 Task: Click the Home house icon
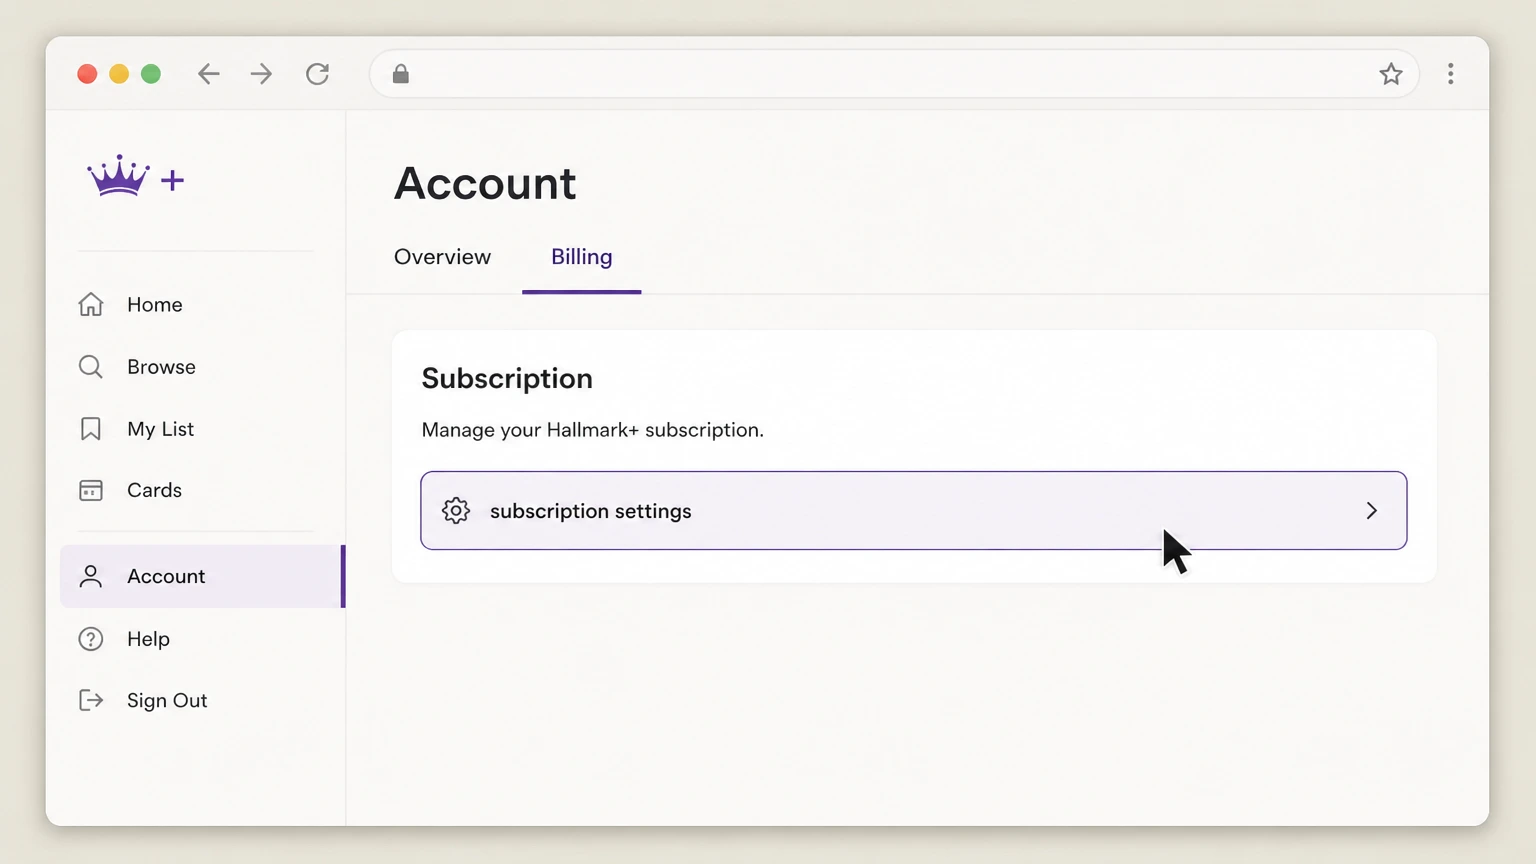click(91, 304)
